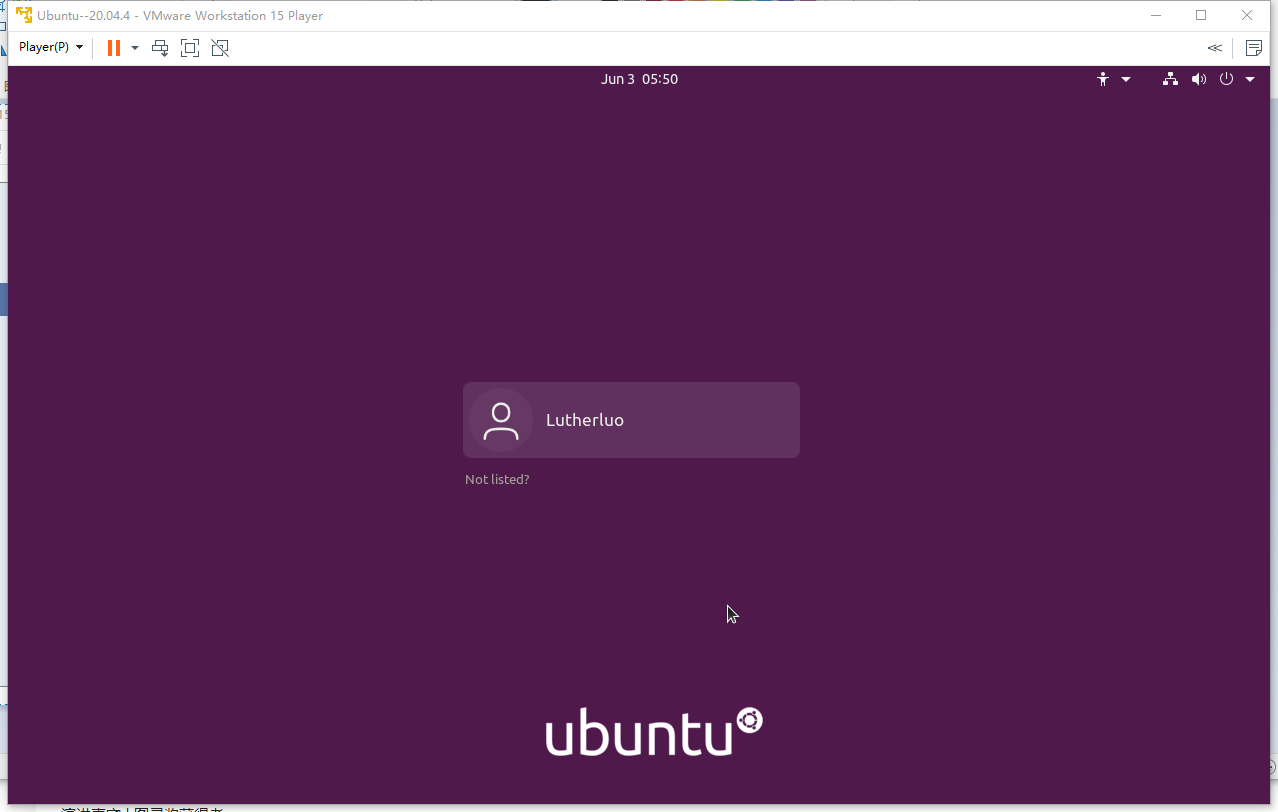Enter VMware full screen mode

click(x=190, y=47)
